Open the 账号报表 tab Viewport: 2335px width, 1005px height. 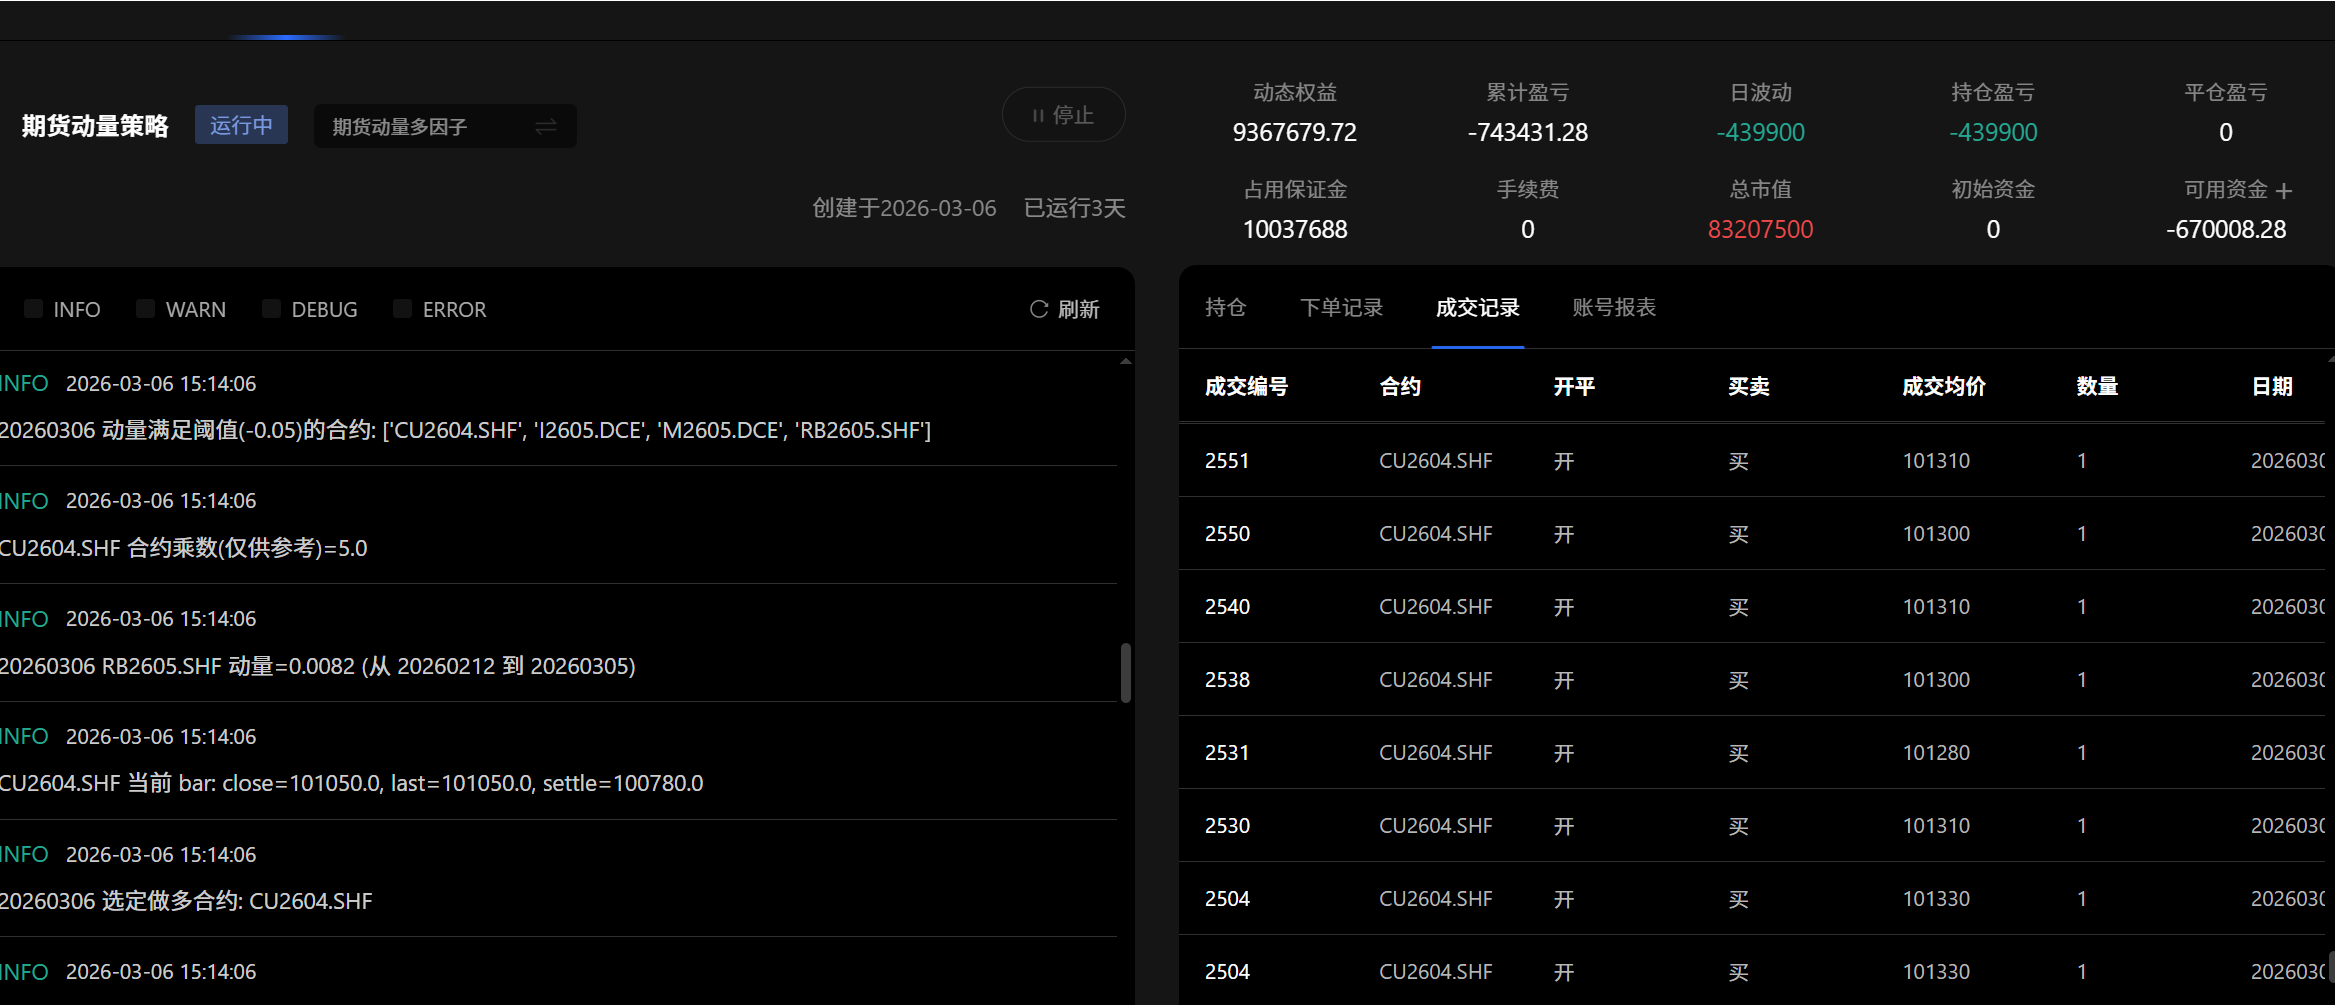[1613, 307]
